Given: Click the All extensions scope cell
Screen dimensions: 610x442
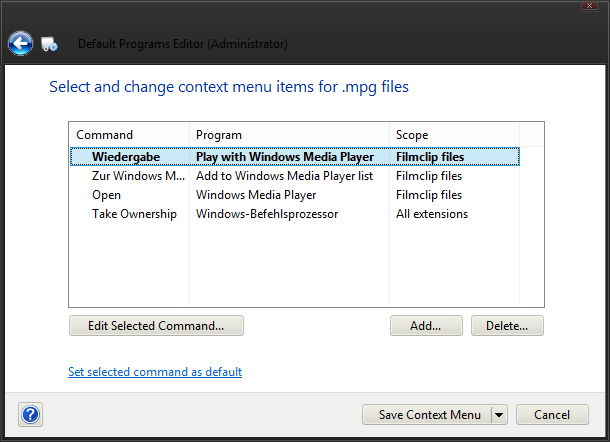Looking at the screenshot, I should [x=432, y=214].
